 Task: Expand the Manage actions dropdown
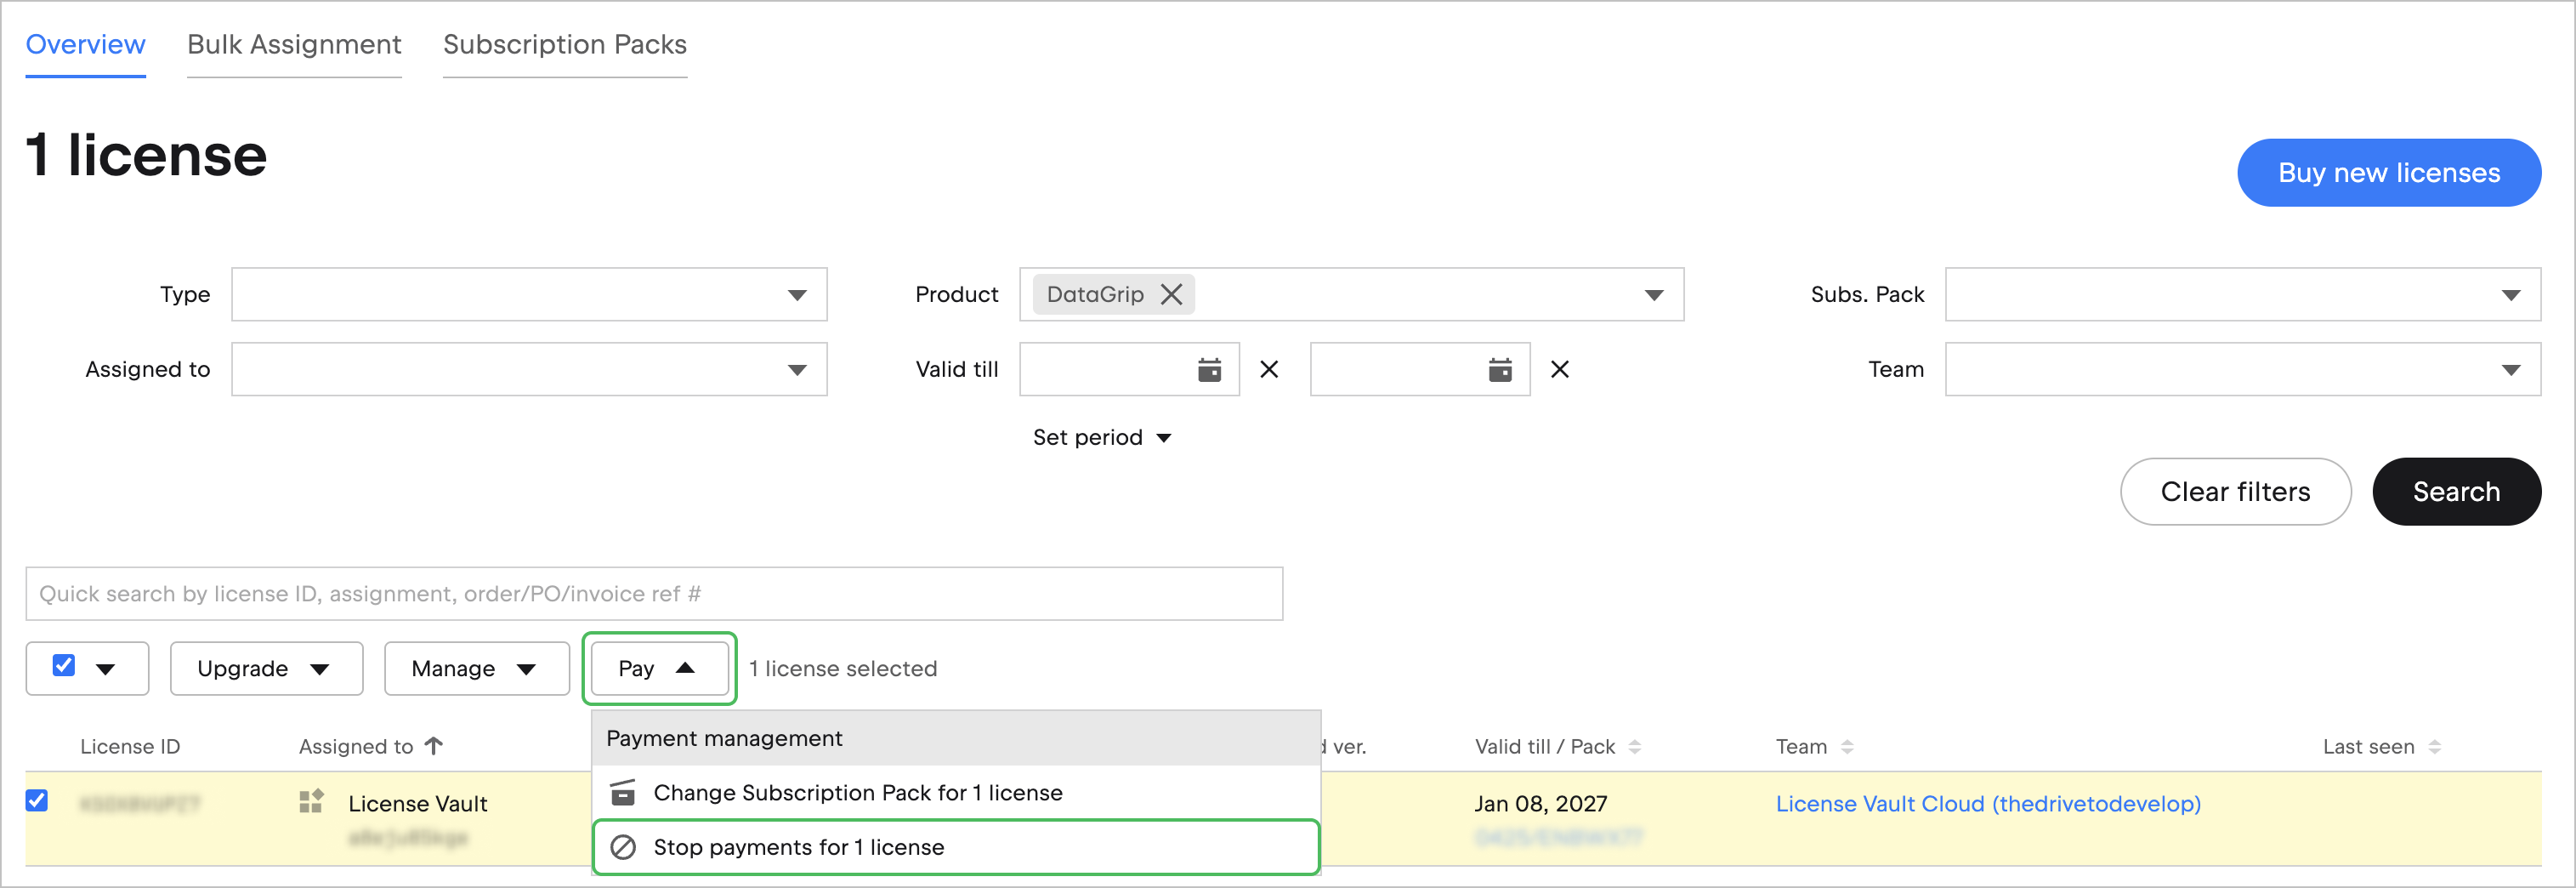pyautogui.click(x=475, y=668)
